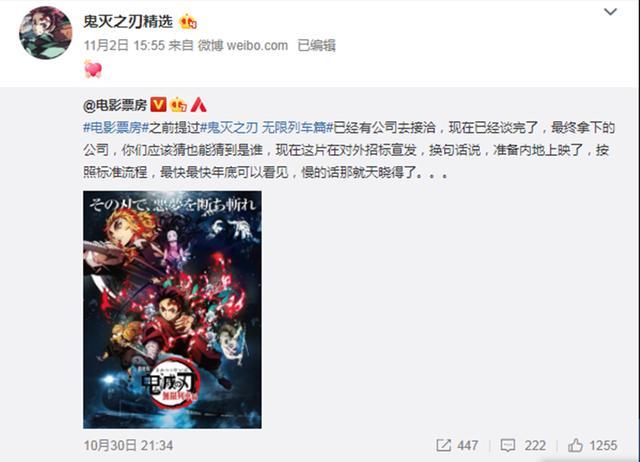Open the 鬼灭之刃精选 username link
640x462 pixels.
(128, 21)
